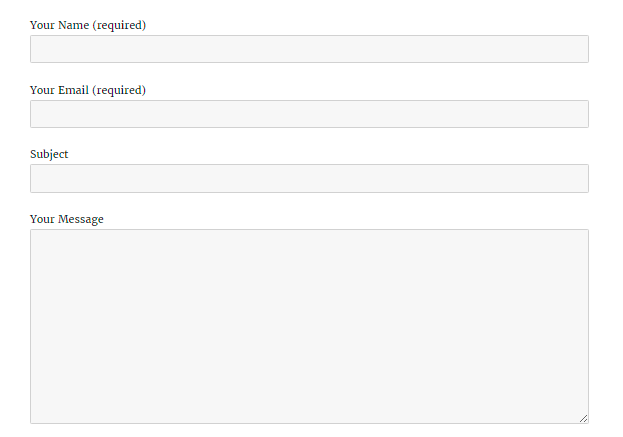This screenshot has width=623, height=437.
Task: Click the "Your Message" label text
Action: point(67,219)
